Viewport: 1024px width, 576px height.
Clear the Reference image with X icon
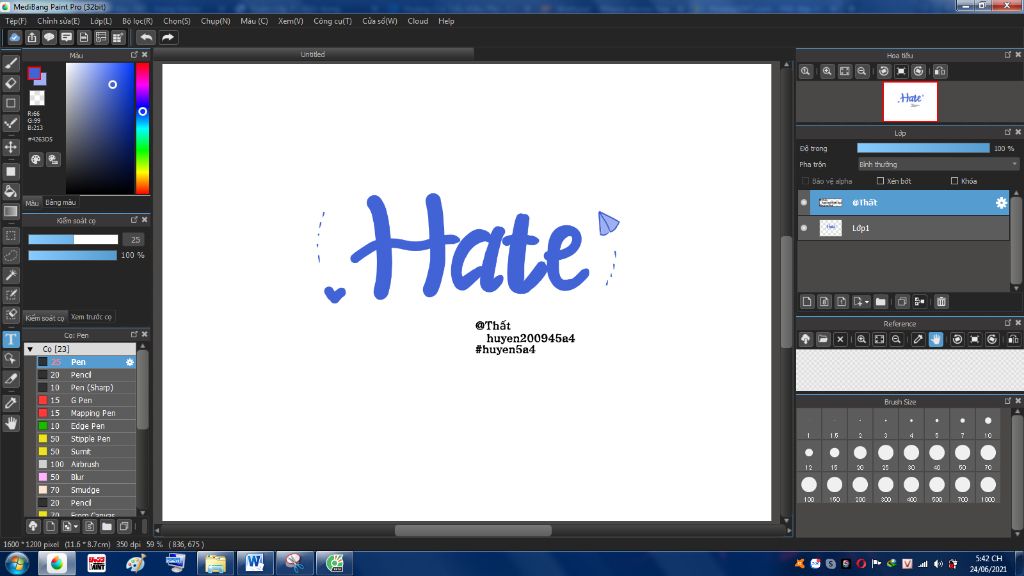point(840,340)
